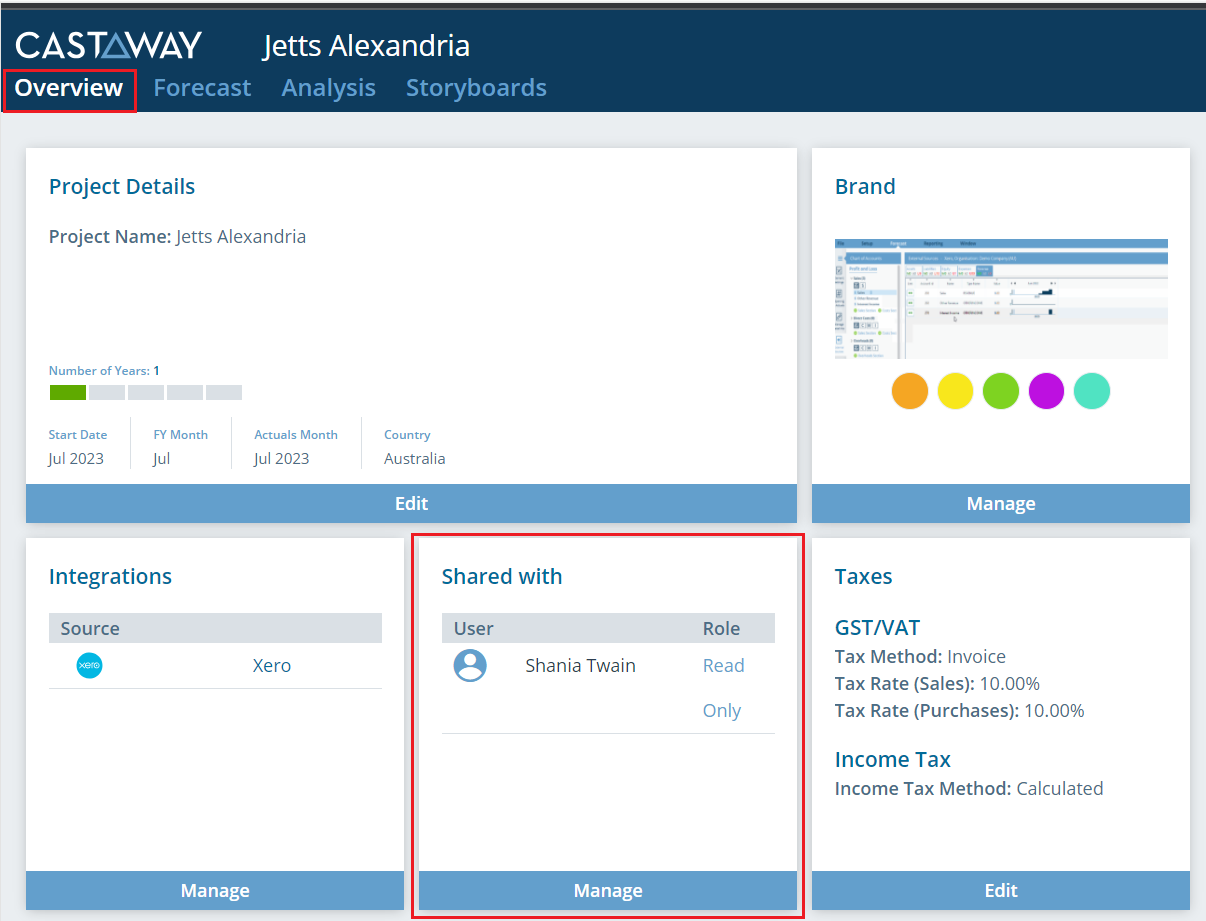Screen dimensions: 1206x921
Task: Select the purple brand color swatch
Action: [x=1047, y=391]
